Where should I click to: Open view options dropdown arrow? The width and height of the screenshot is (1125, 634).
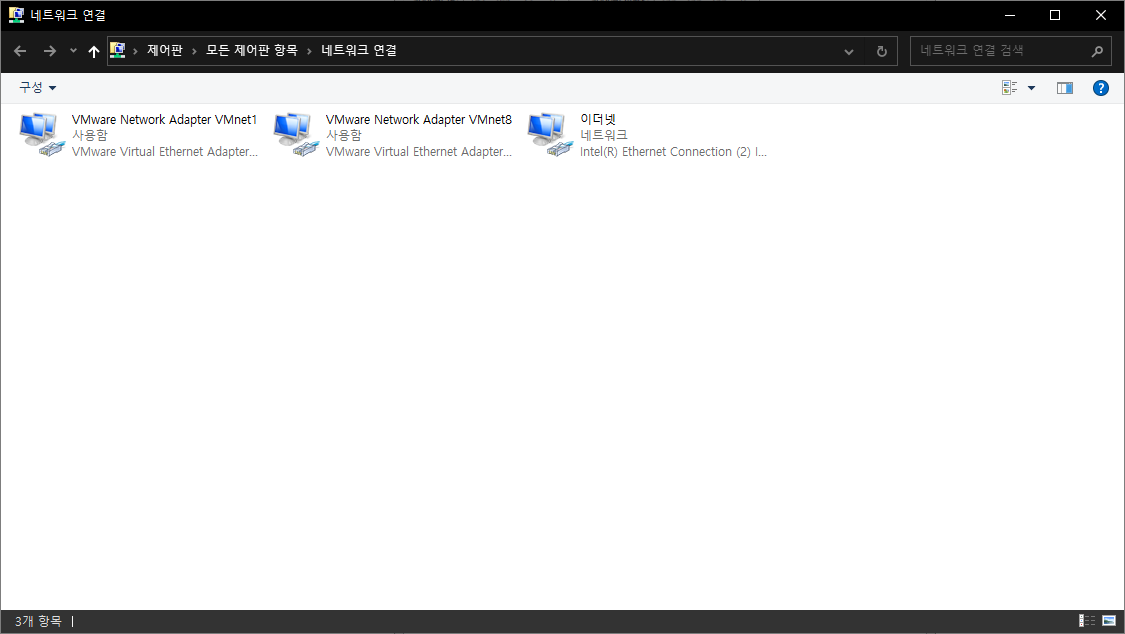coord(1032,87)
